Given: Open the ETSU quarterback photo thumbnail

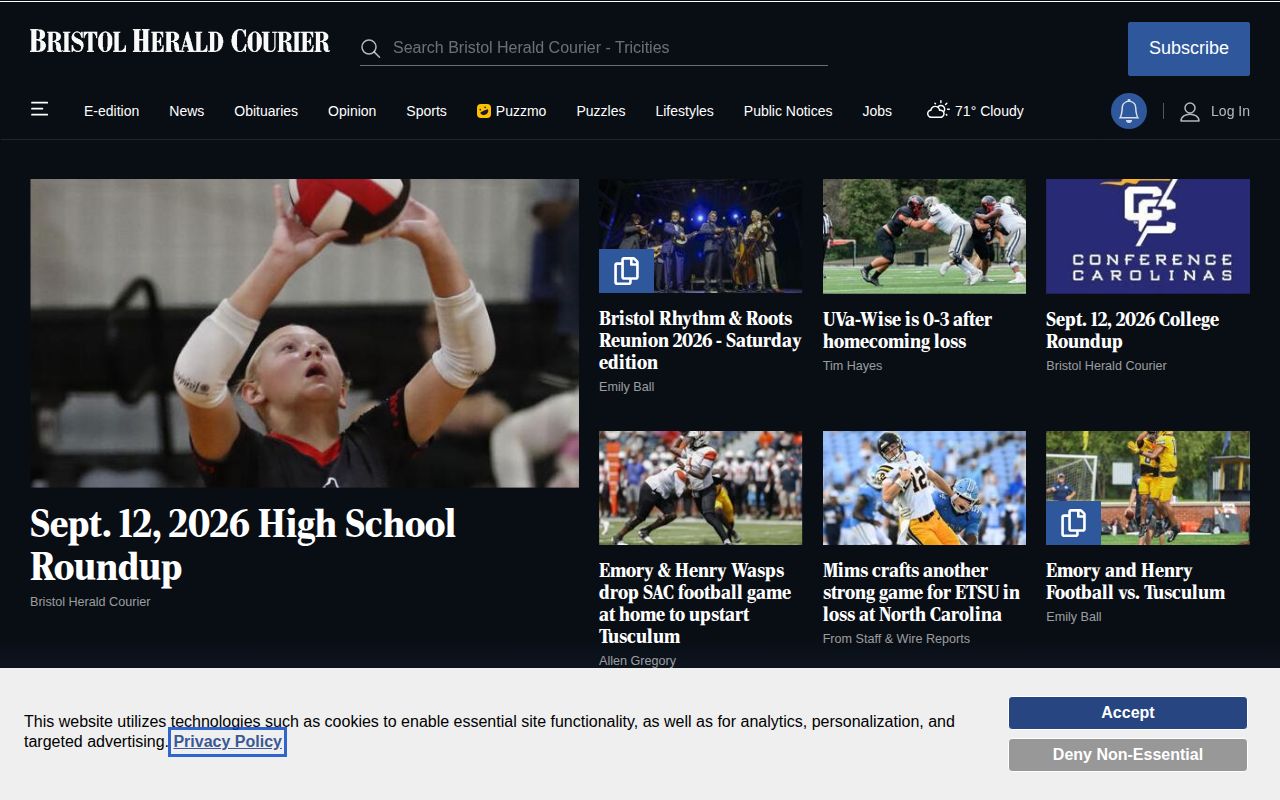Looking at the screenshot, I should click(x=924, y=488).
